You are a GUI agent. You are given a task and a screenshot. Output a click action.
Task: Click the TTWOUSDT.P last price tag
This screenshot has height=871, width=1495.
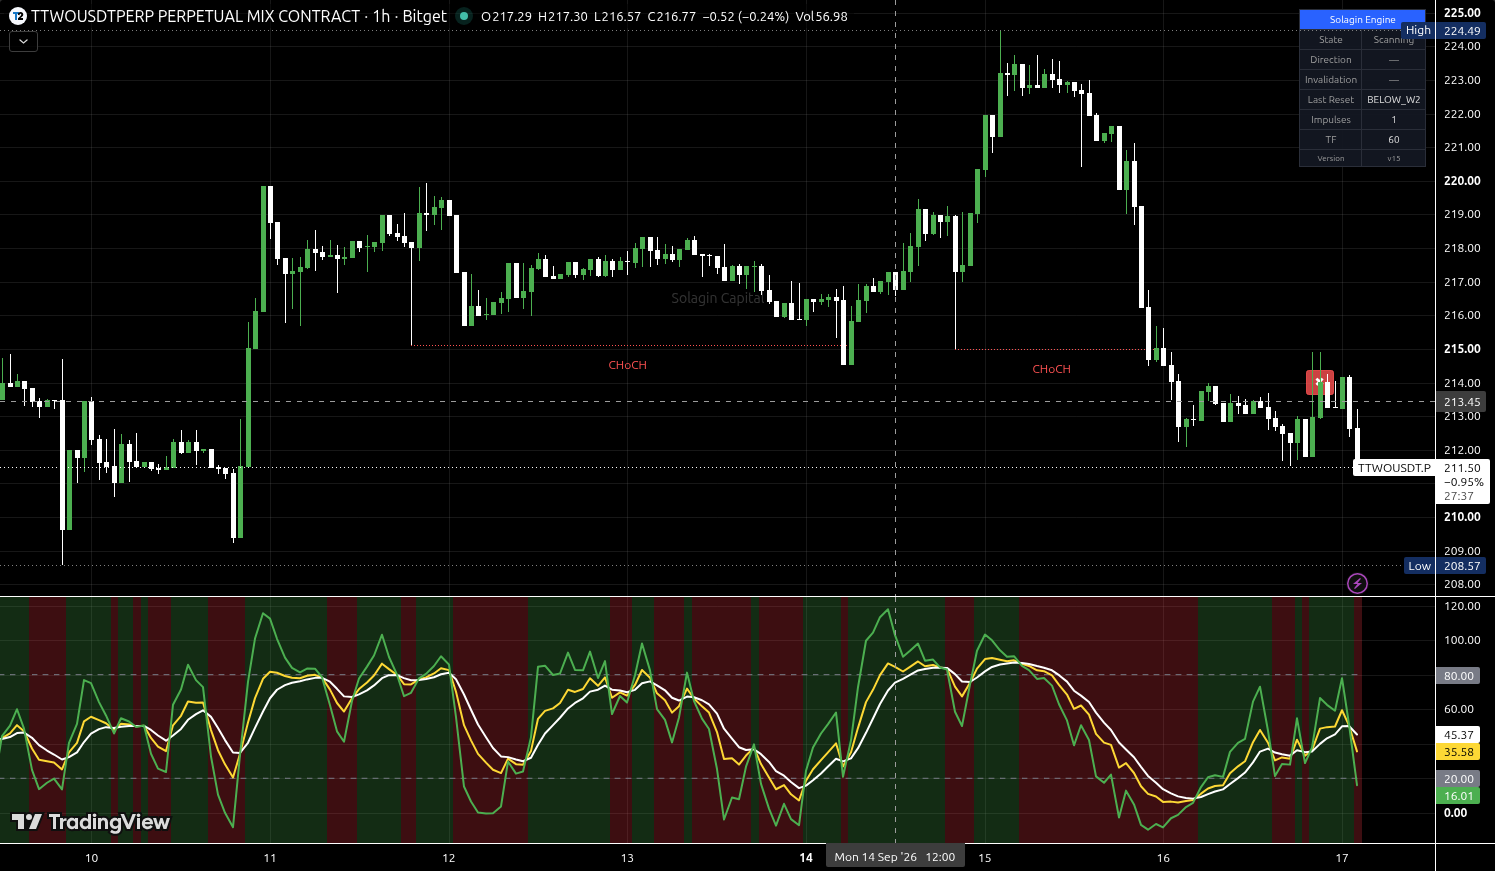coord(1394,468)
